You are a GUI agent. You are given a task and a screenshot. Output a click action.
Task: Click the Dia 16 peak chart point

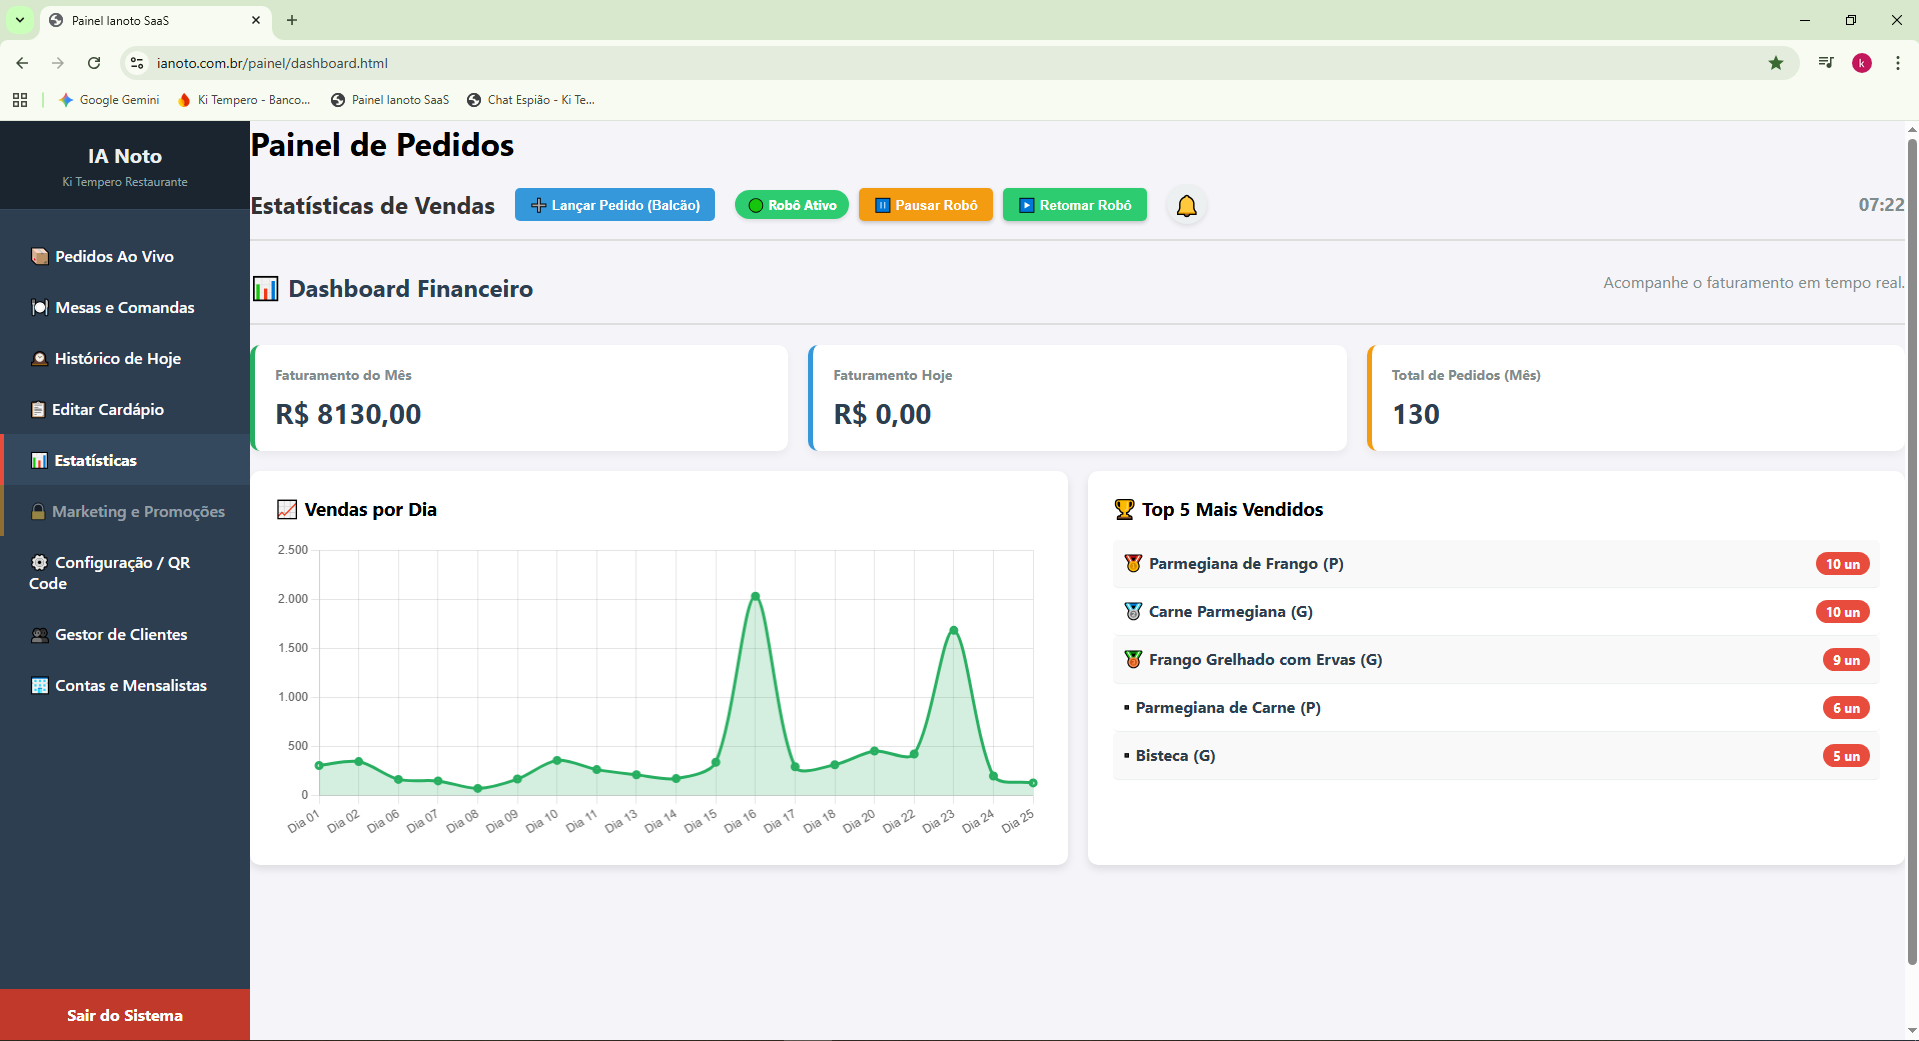[755, 596]
